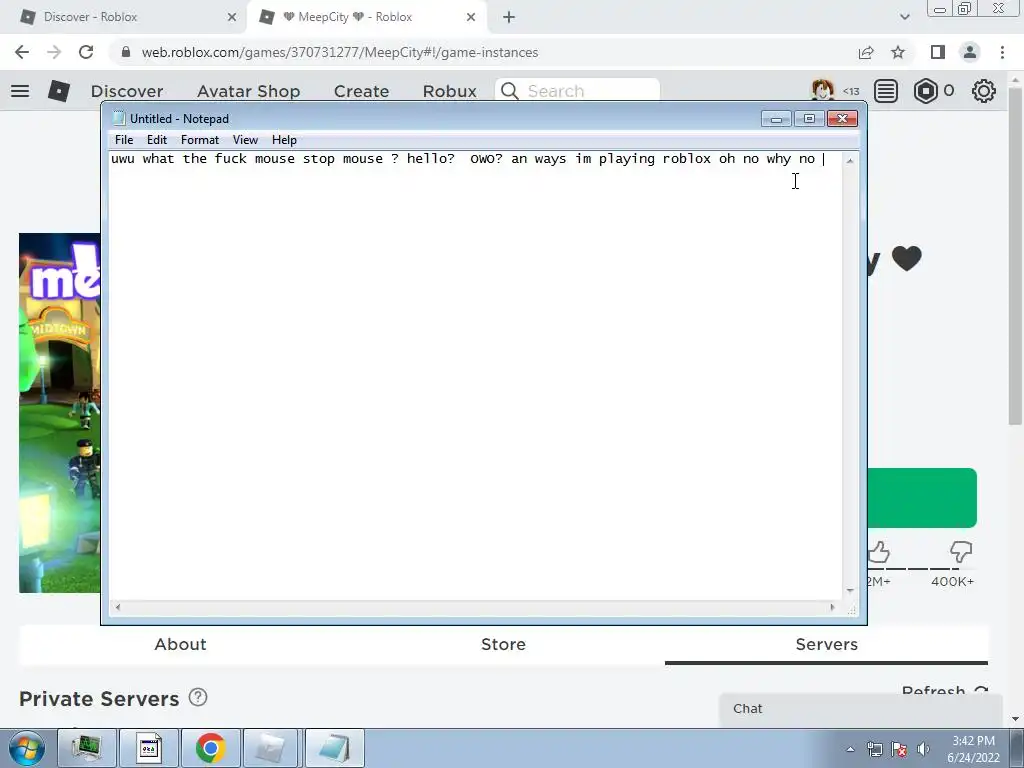
Task: Go back in Chrome
Action: click(x=22, y=52)
